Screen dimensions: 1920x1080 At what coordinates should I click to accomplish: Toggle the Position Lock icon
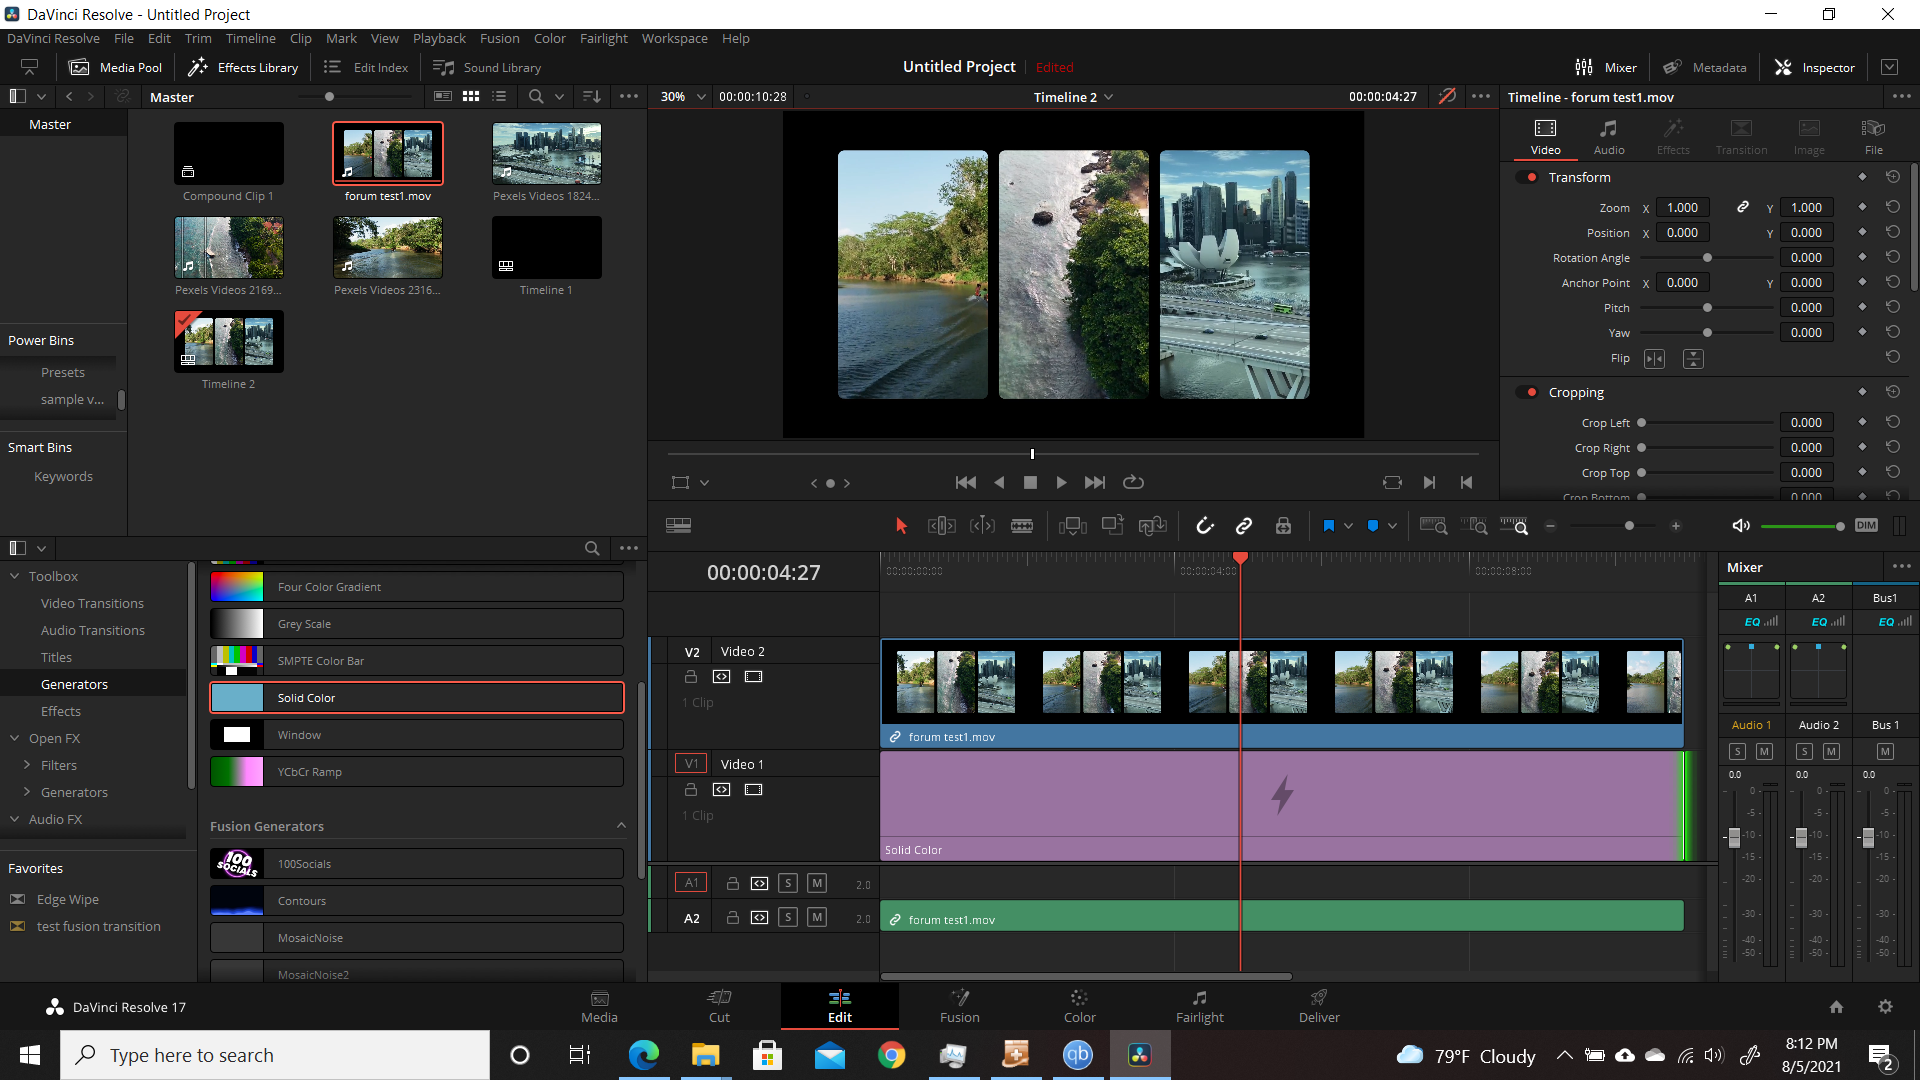1283,526
